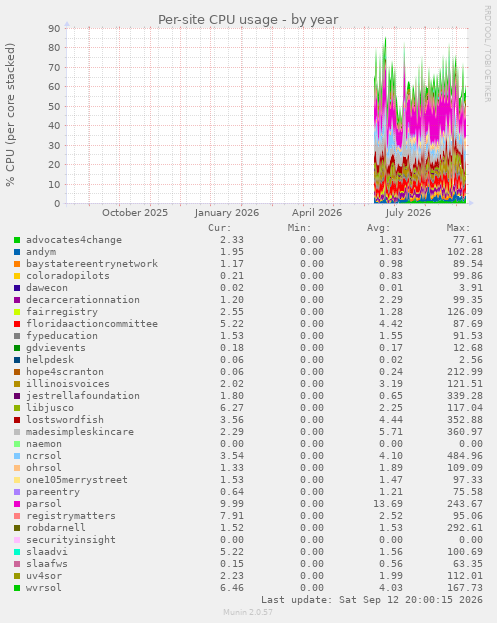Click the chart title 'Per-site CPU usage - by year'
The image size is (497, 623).
coord(248,19)
